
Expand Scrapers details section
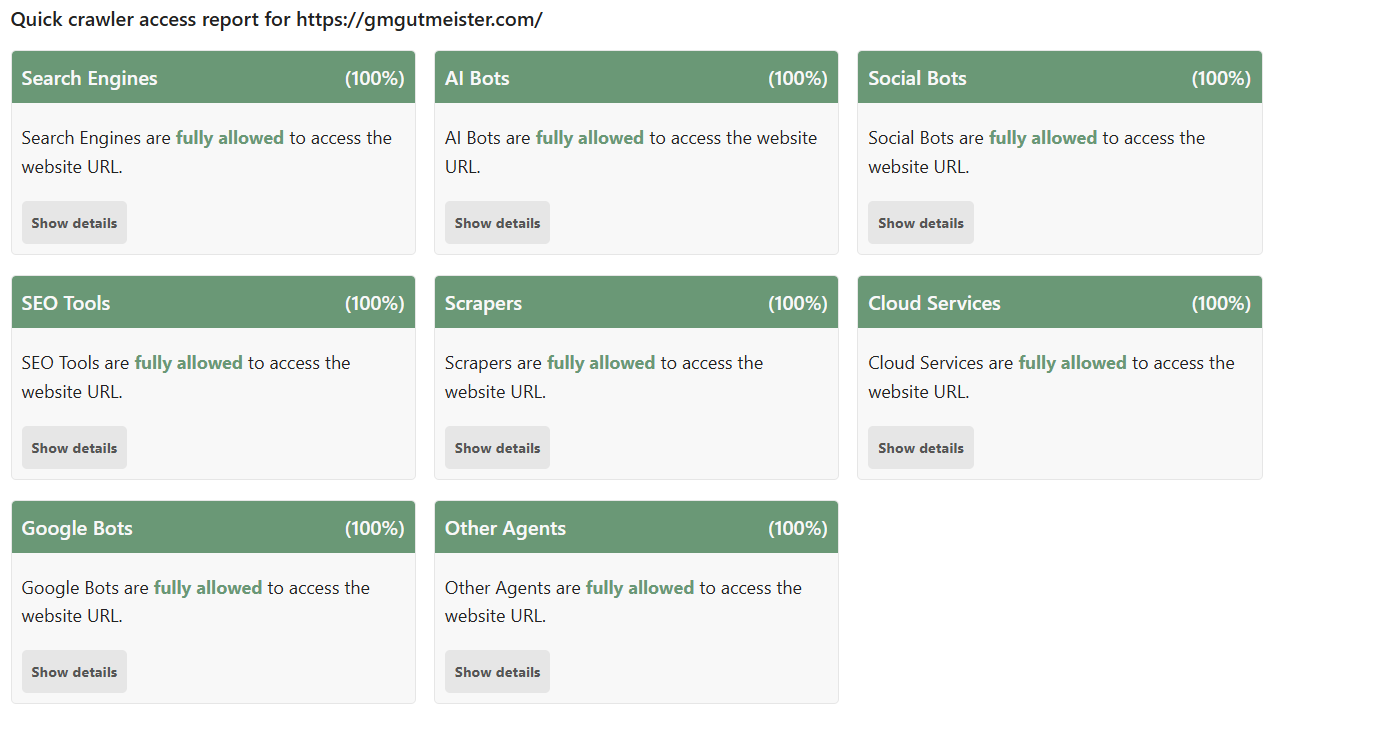(497, 448)
